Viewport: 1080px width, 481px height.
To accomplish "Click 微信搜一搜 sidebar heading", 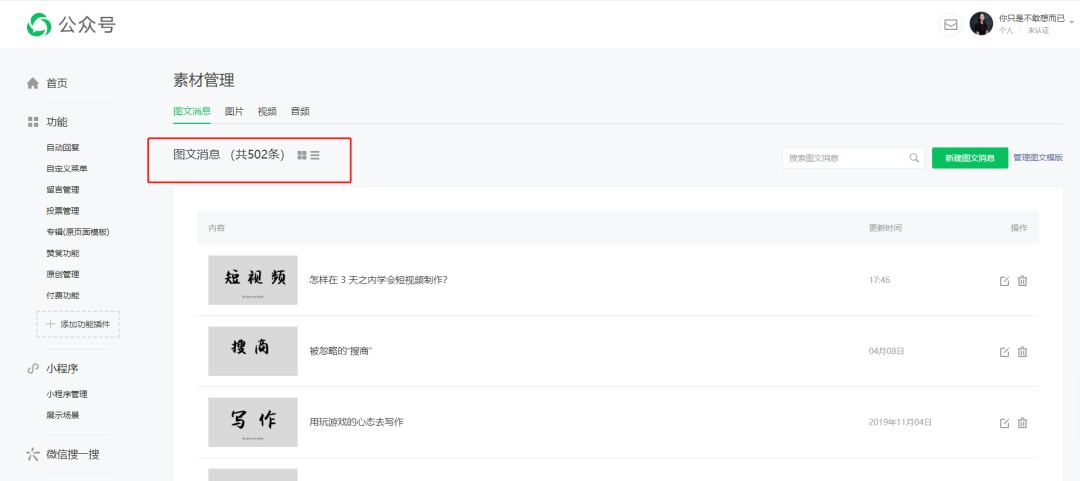I will click(74, 454).
